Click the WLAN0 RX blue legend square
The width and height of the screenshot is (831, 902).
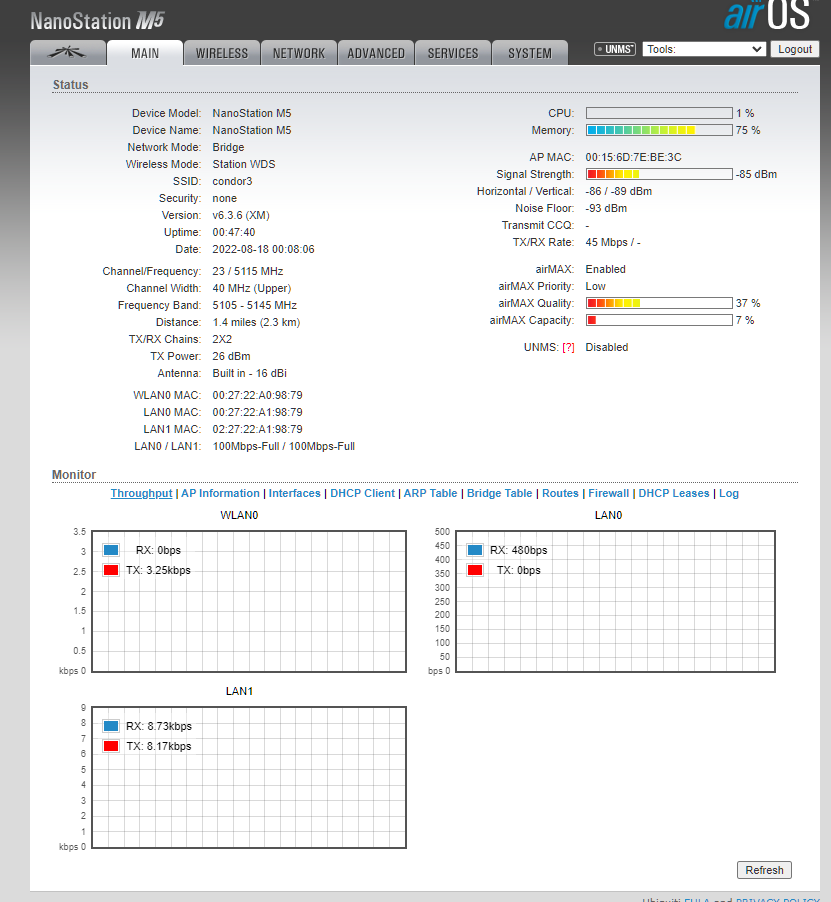[x=111, y=550]
